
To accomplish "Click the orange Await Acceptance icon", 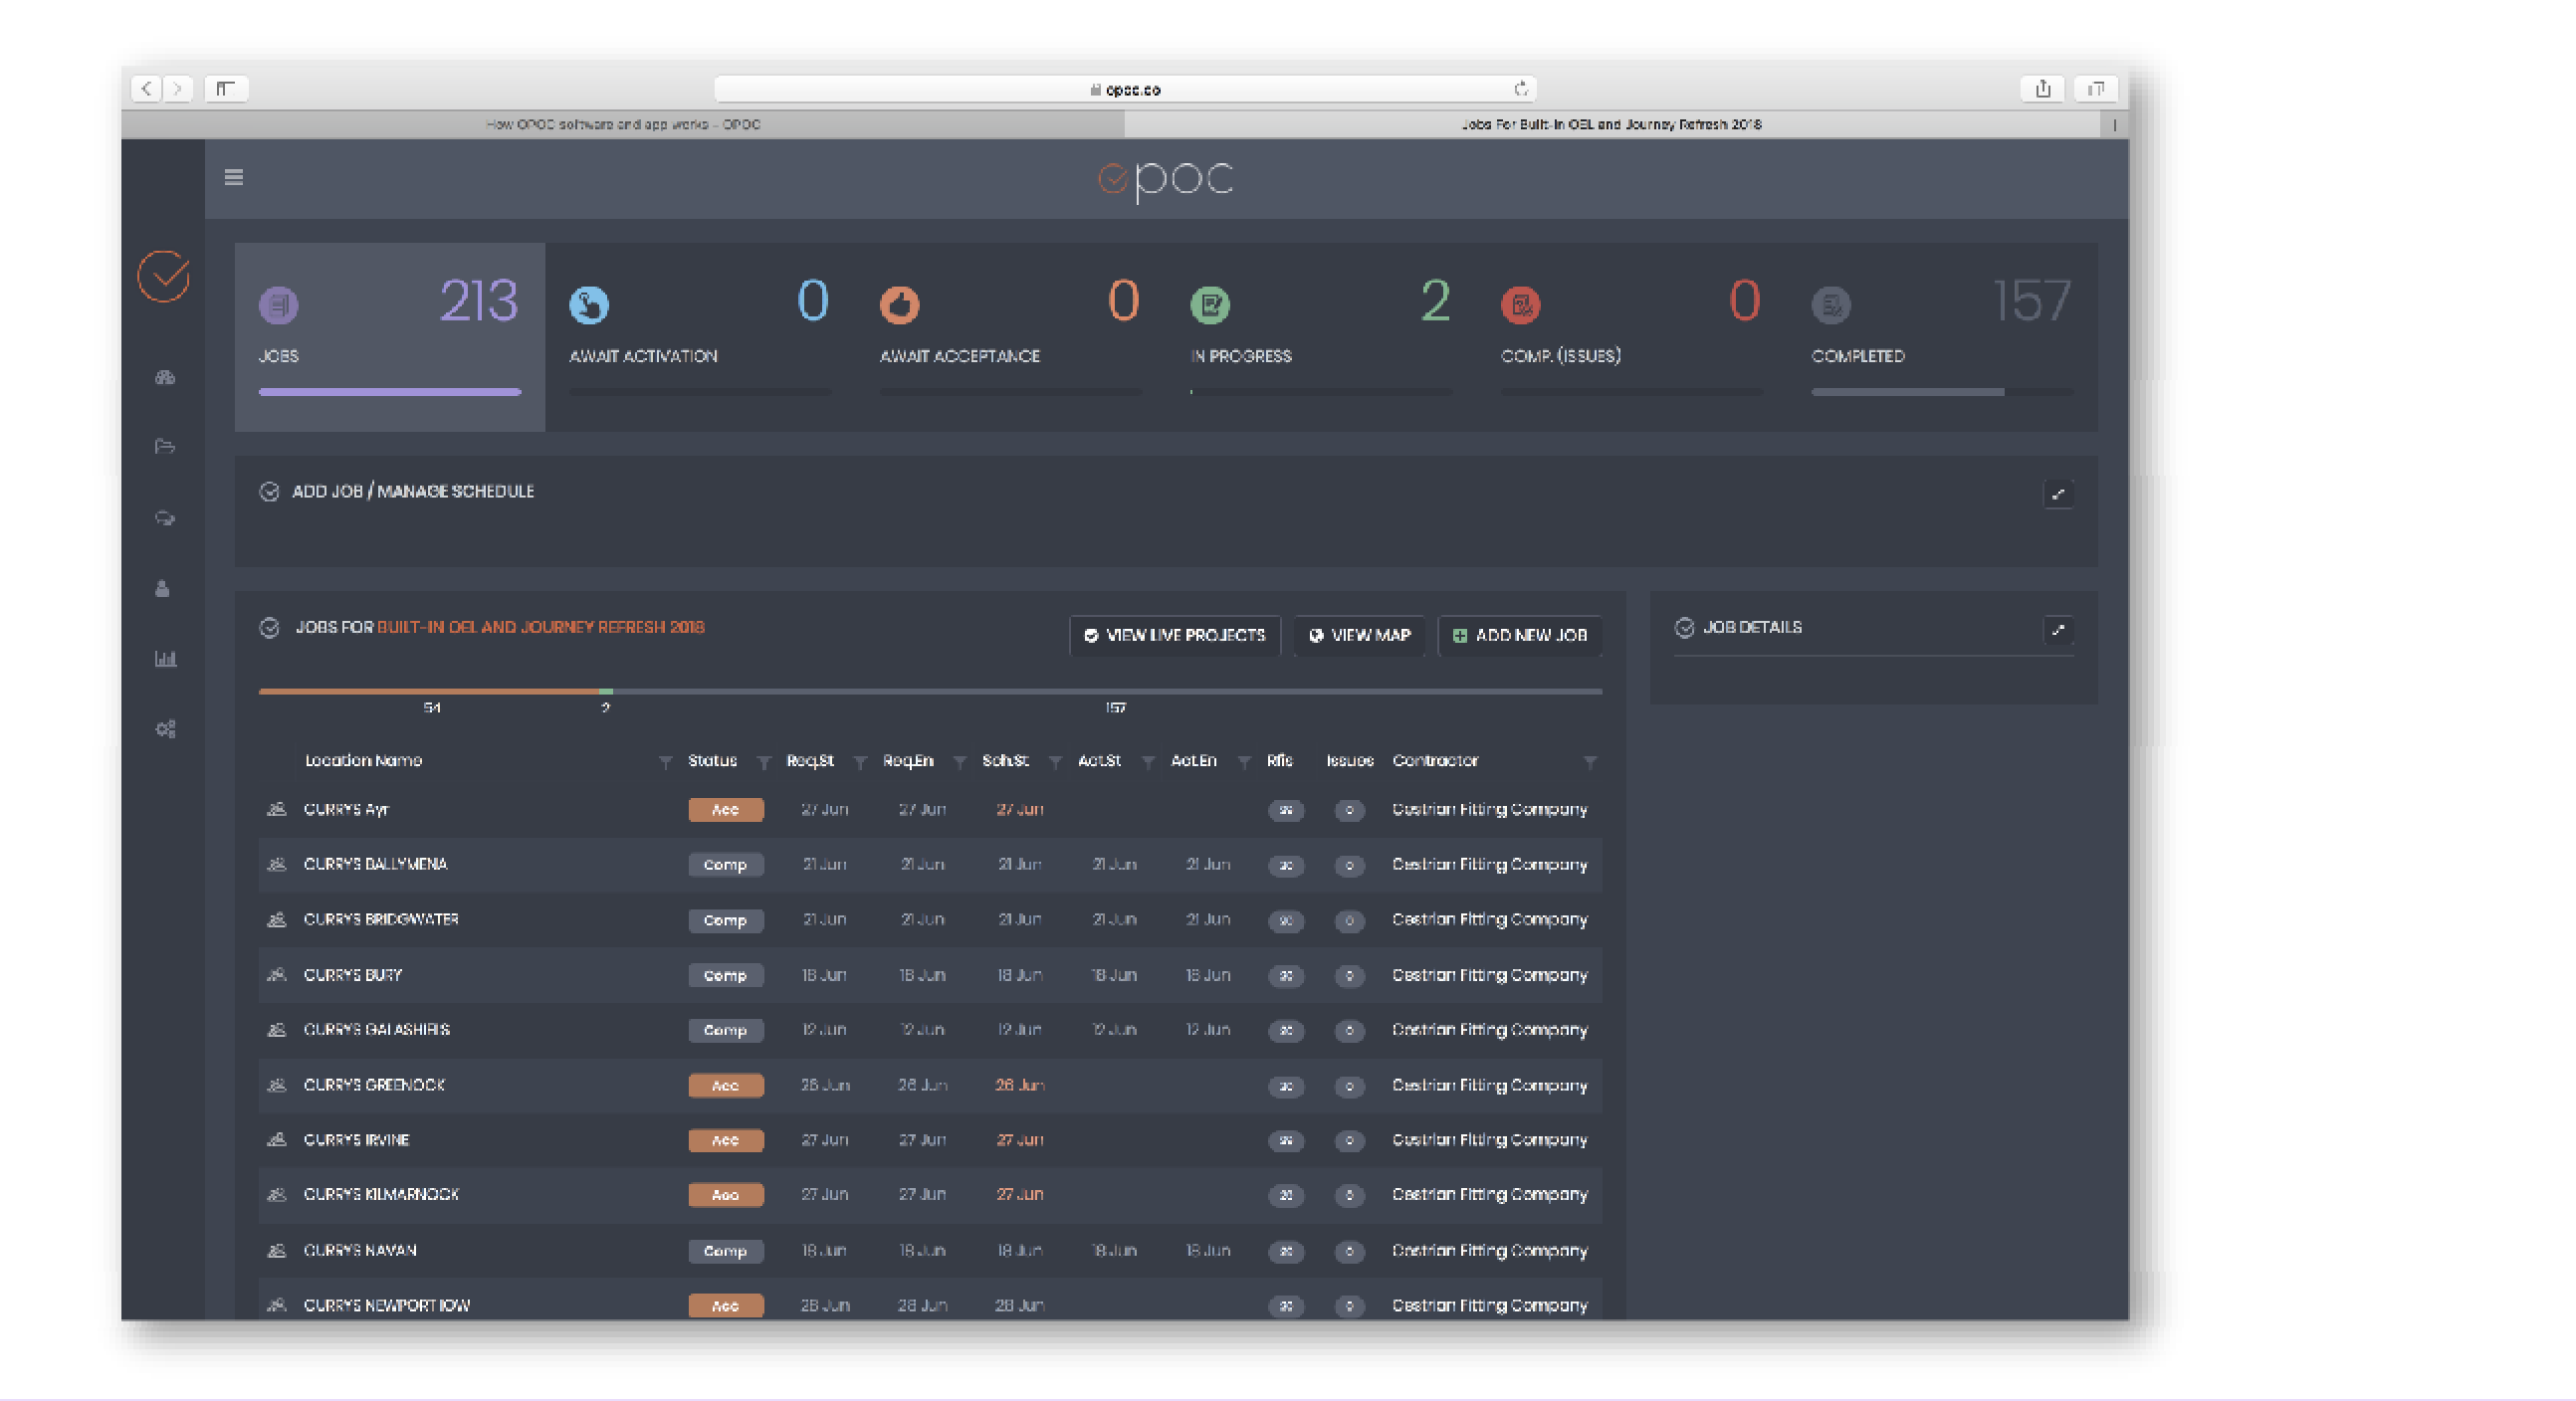I will 899,305.
